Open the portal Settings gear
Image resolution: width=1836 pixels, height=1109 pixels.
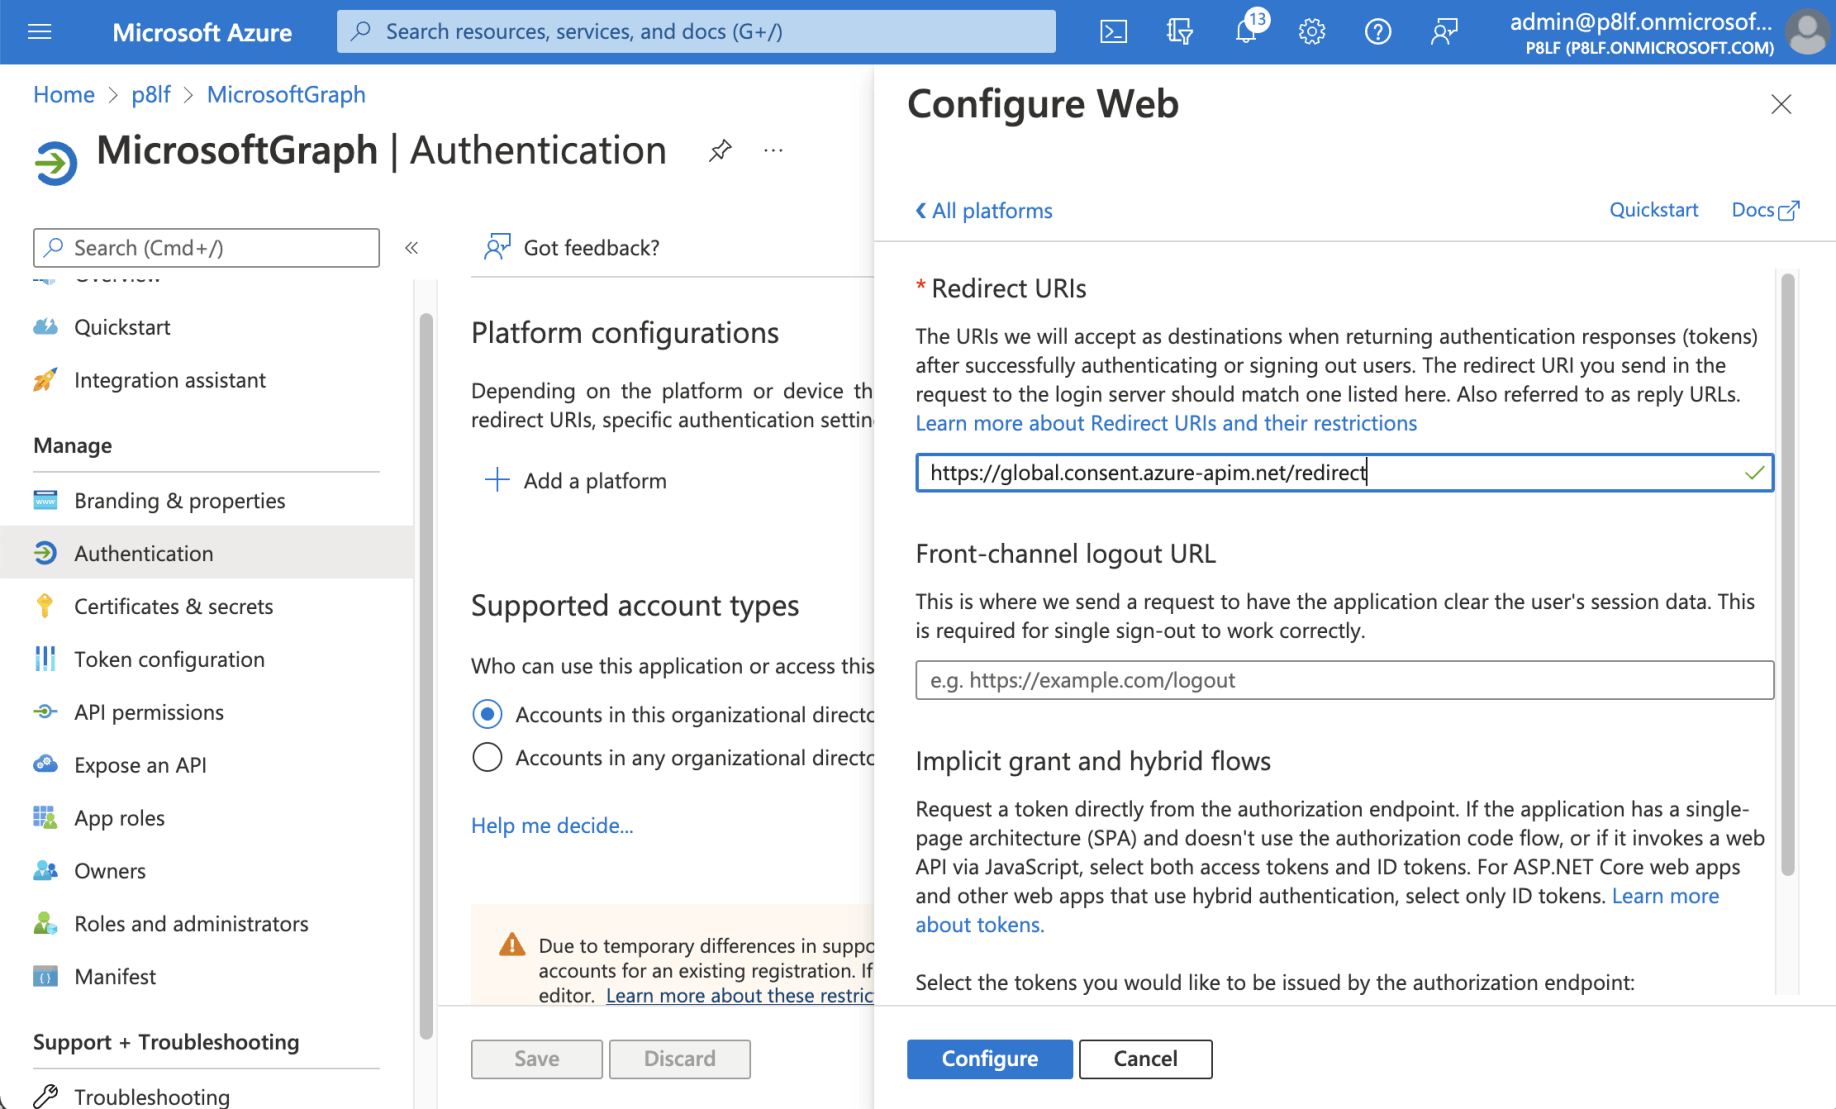(x=1312, y=32)
